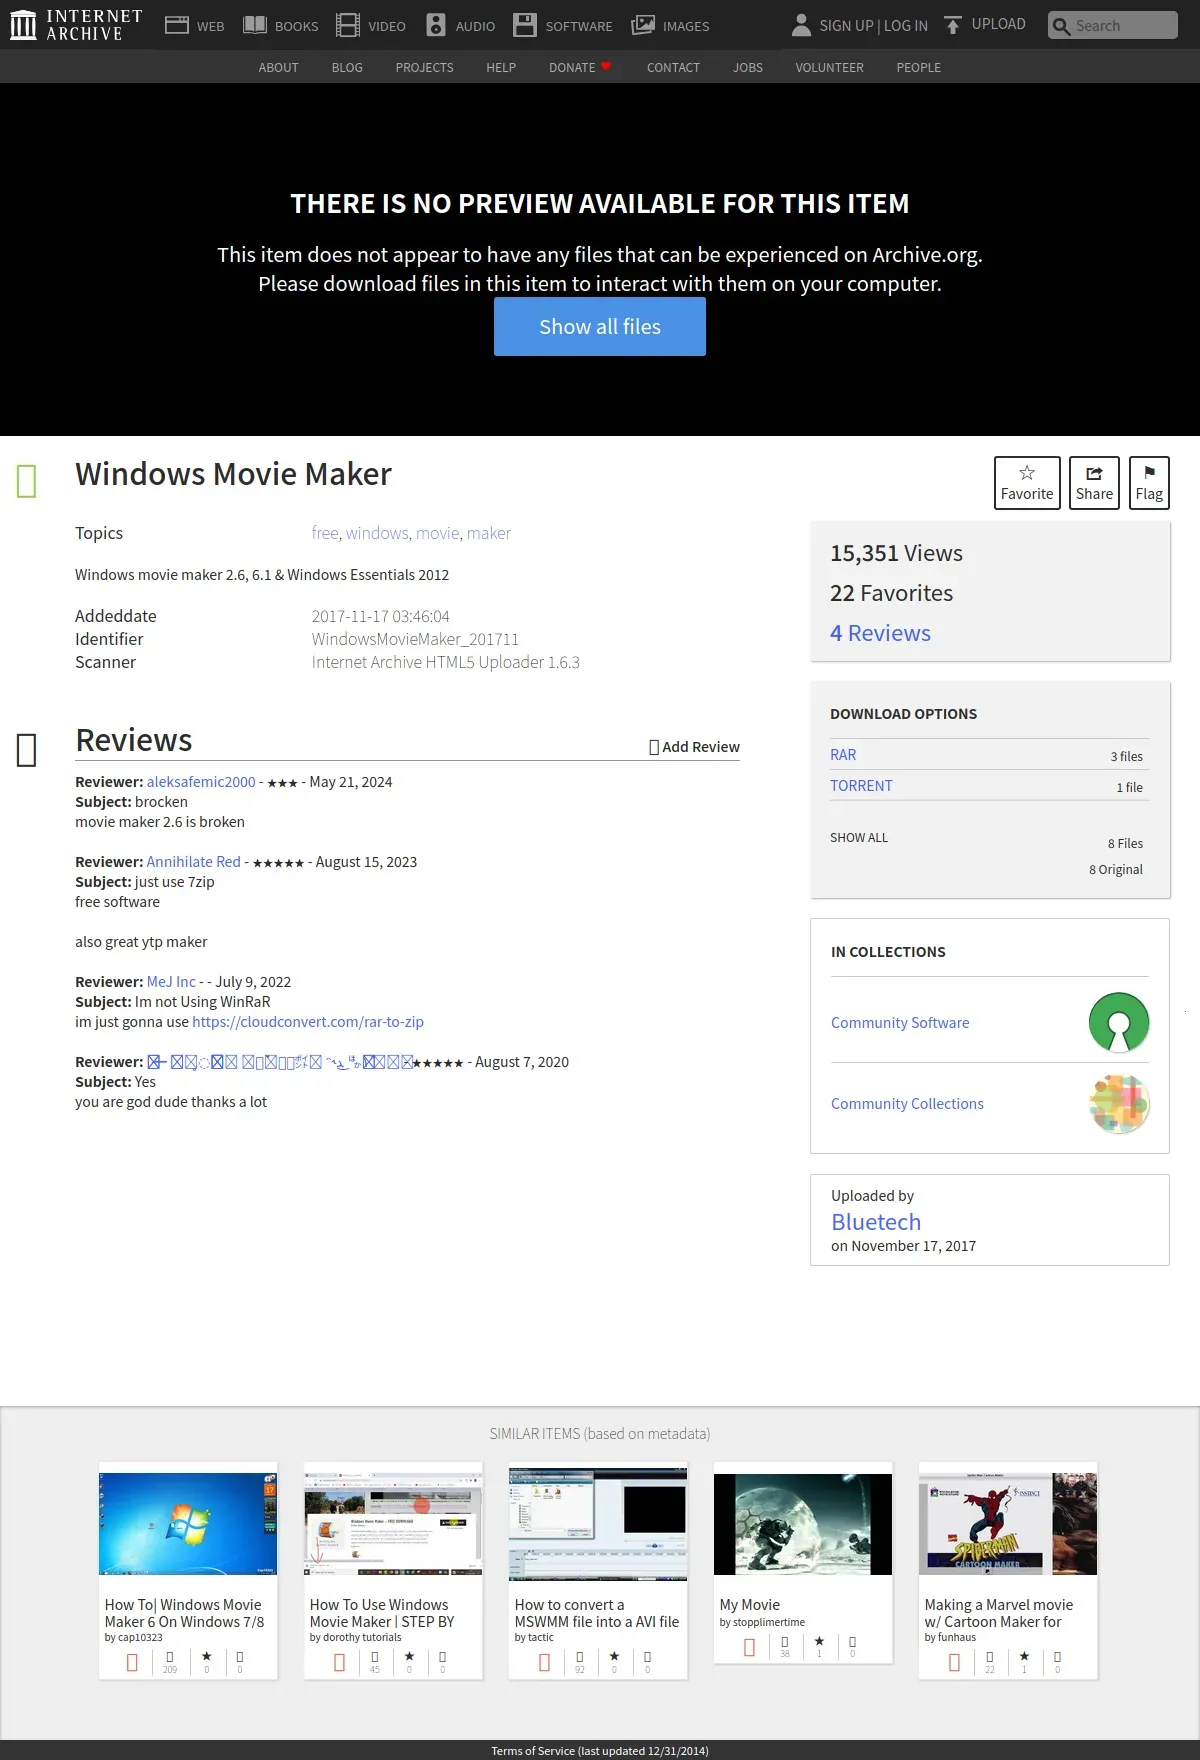Click the Community Collections logo
Screen dimensions: 1200x1760
1119,1103
